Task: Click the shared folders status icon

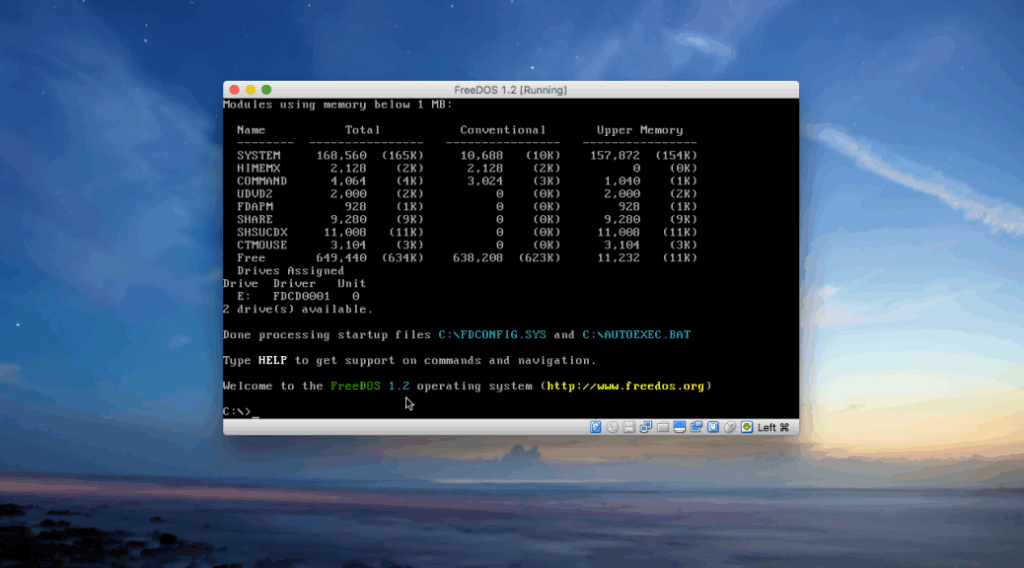Action: 663,427
